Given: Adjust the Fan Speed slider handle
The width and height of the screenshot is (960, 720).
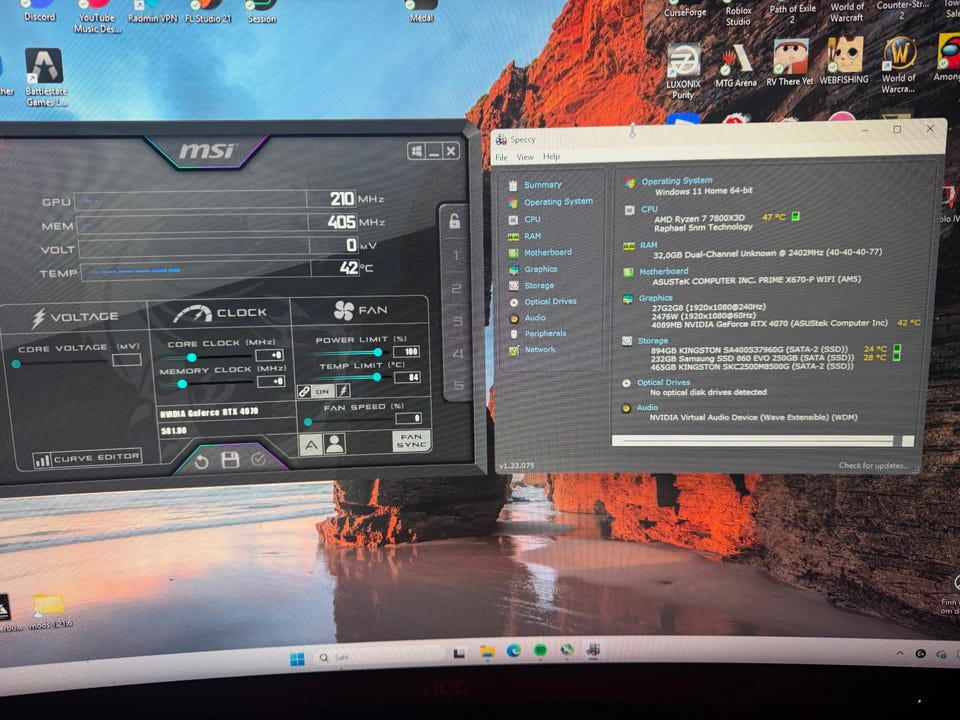Looking at the screenshot, I should tap(308, 421).
